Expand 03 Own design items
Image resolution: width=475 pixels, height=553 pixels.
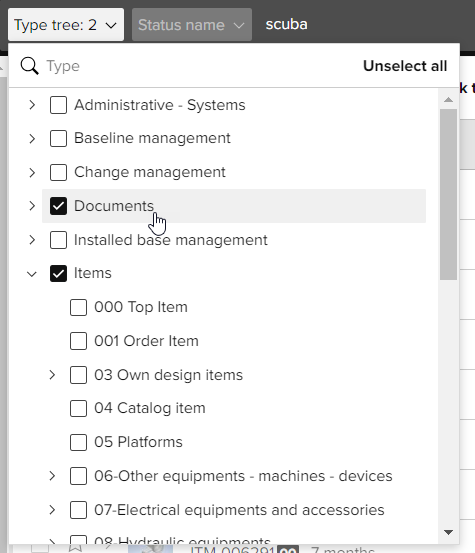click(52, 375)
